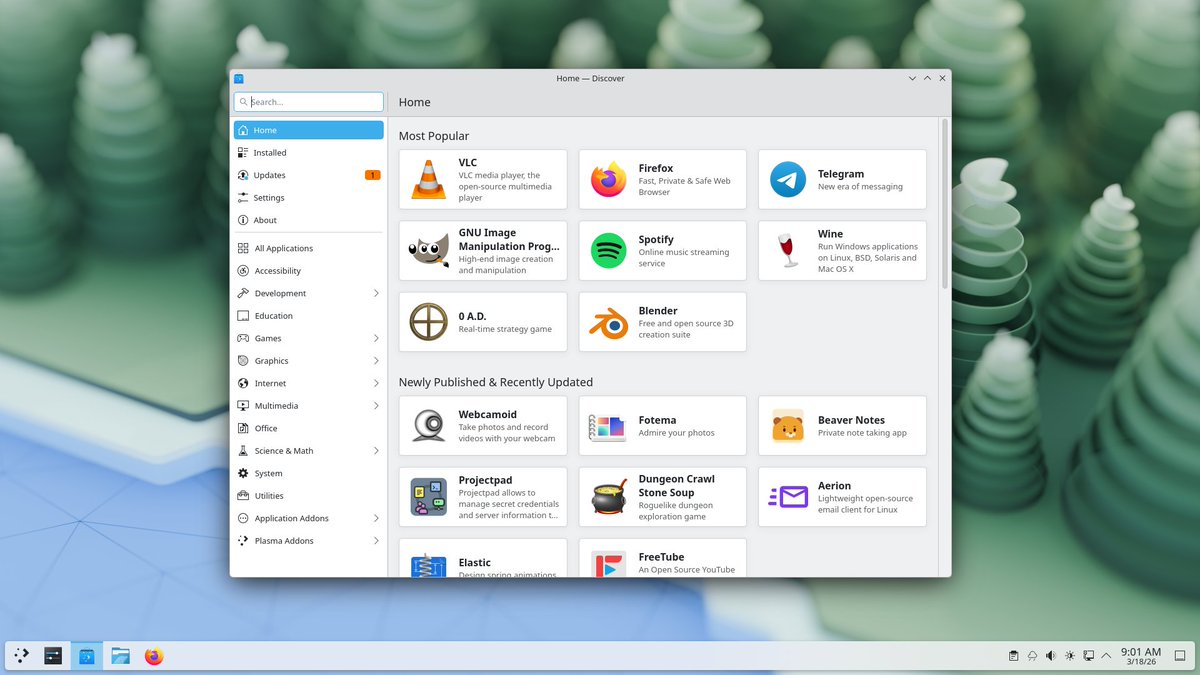The height and width of the screenshot is (675, 1200).
Task: Click the Discover window title icon
Action: click(x=239, y=78)
